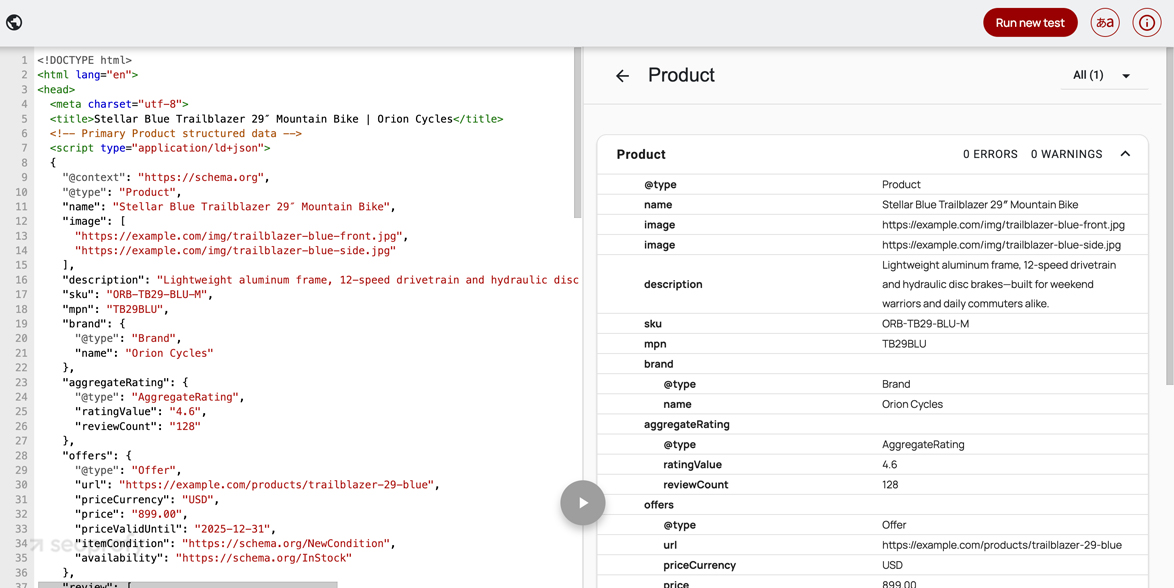
Task: Click the 0 WARNINGS label
Action: pos(1066,154)
